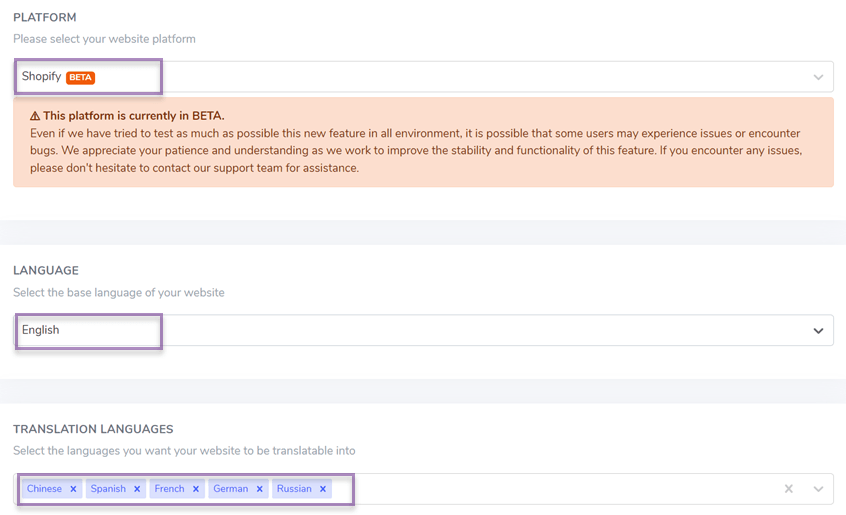Open the base language dropdown showing English
The height and width of the screenshot is (515, 846).
click(x=423, y=330)
